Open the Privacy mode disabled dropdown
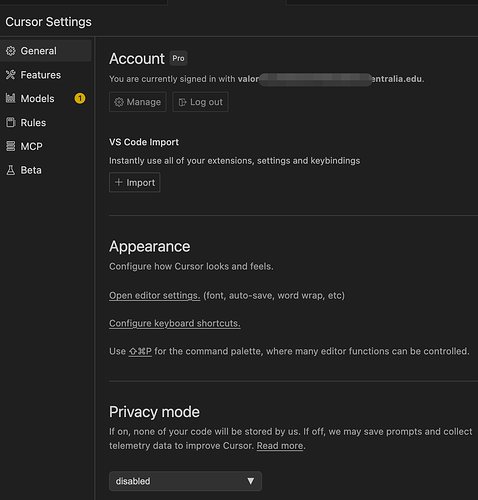Image resolution: width=478 pixels, height=500 pixels. coord(185,481)
